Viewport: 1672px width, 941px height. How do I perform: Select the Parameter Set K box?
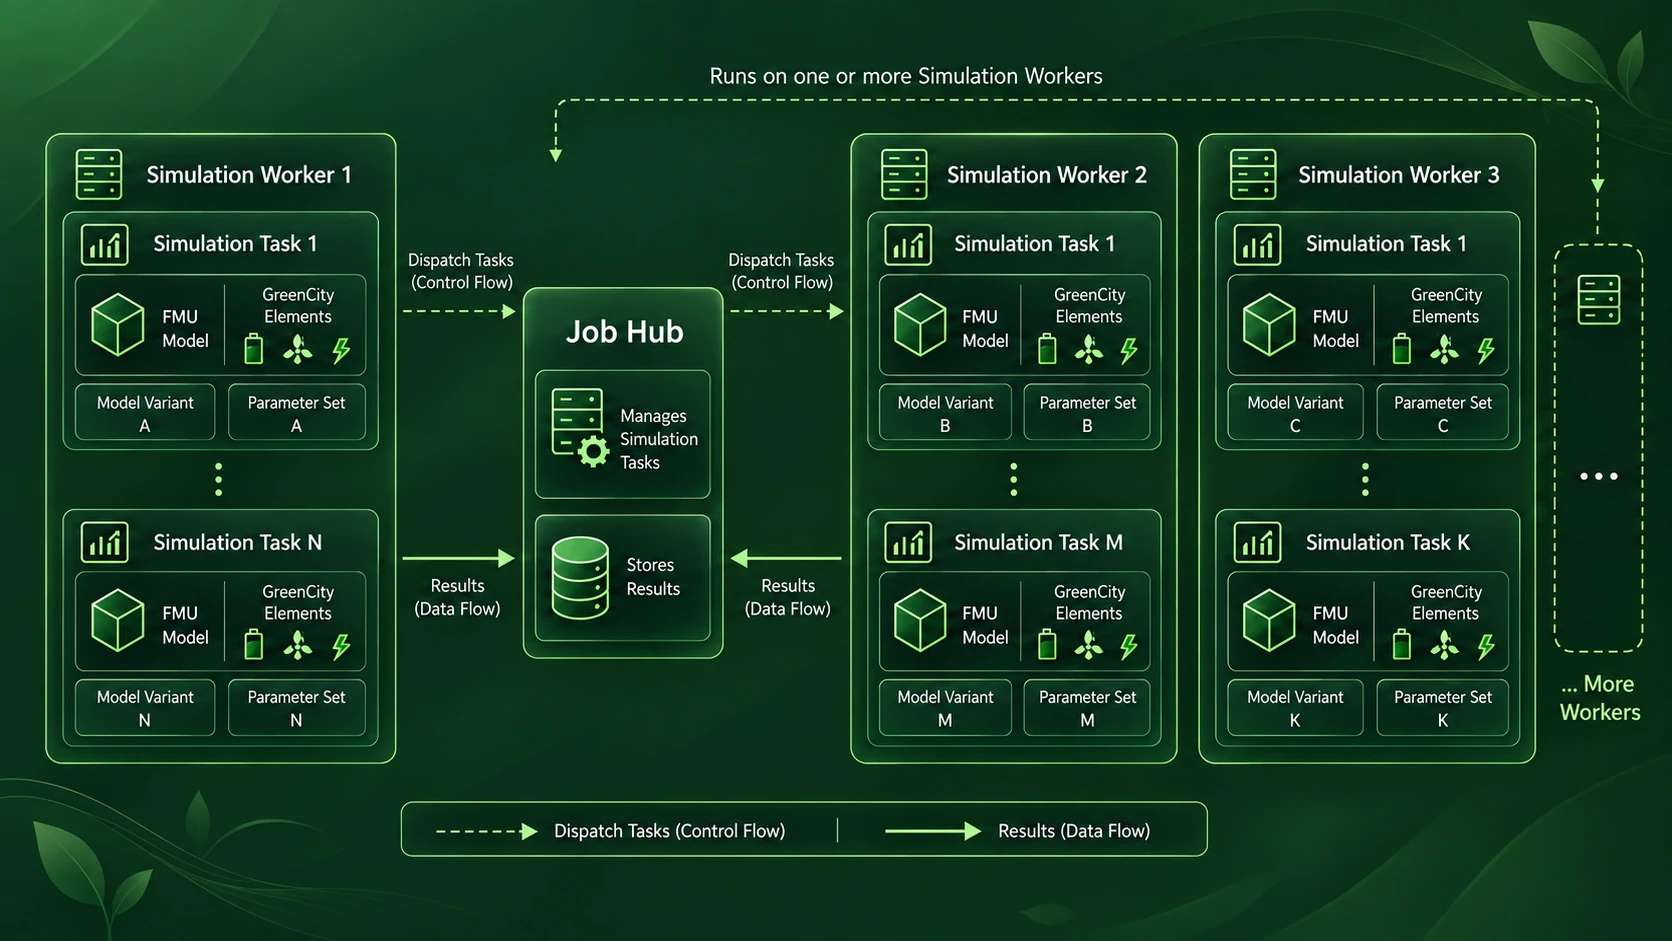(x=1443, y=708)
